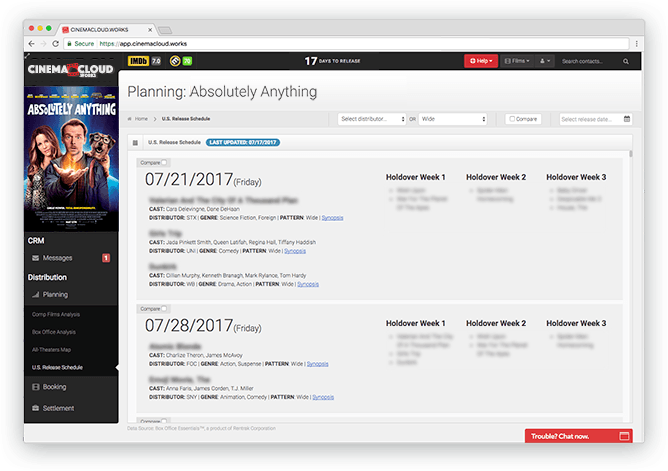Click the chat icon in Trouble? Chat now

point(624,436)
